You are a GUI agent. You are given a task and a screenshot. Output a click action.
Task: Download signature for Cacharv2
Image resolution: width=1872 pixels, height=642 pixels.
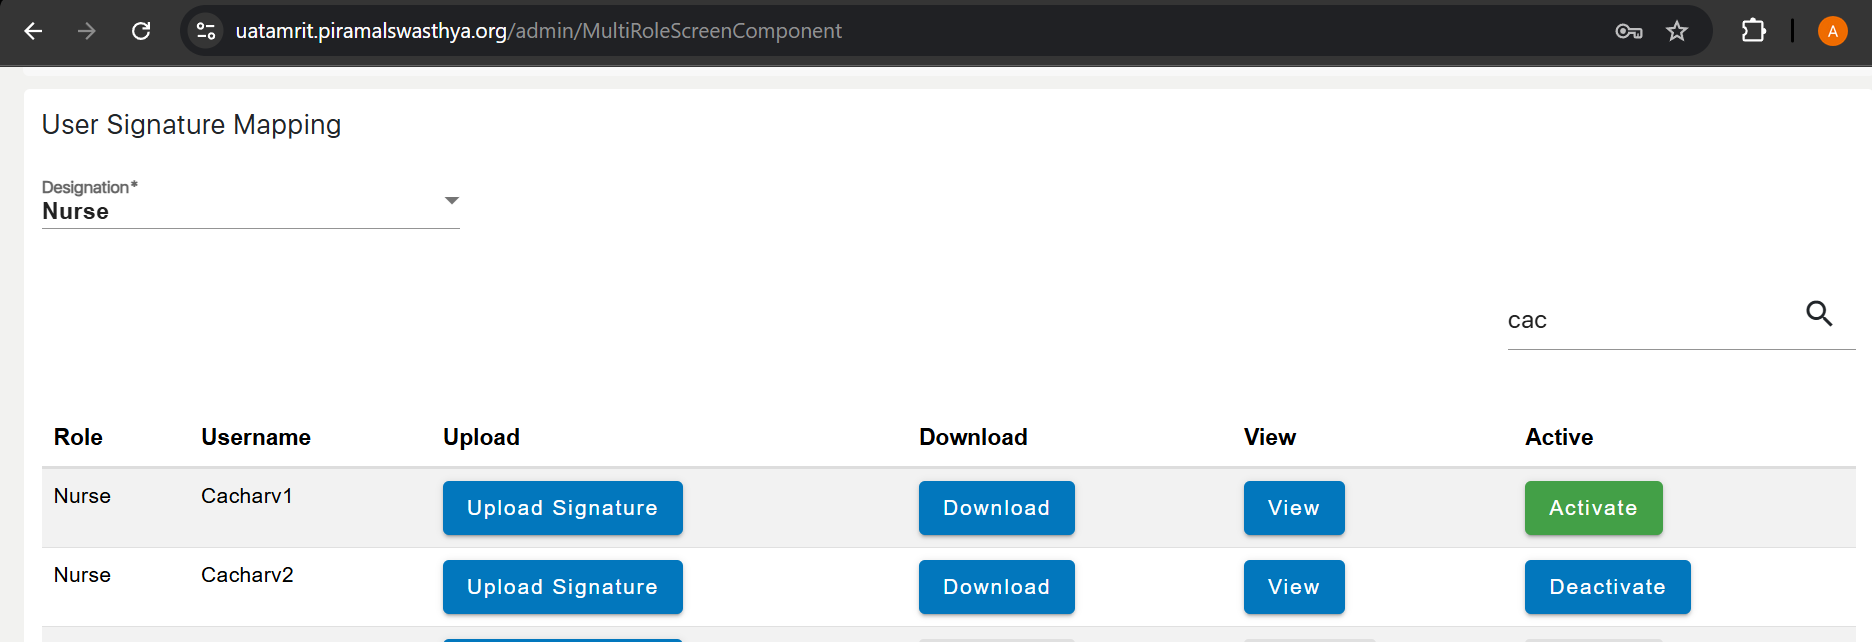coord(996,587)
